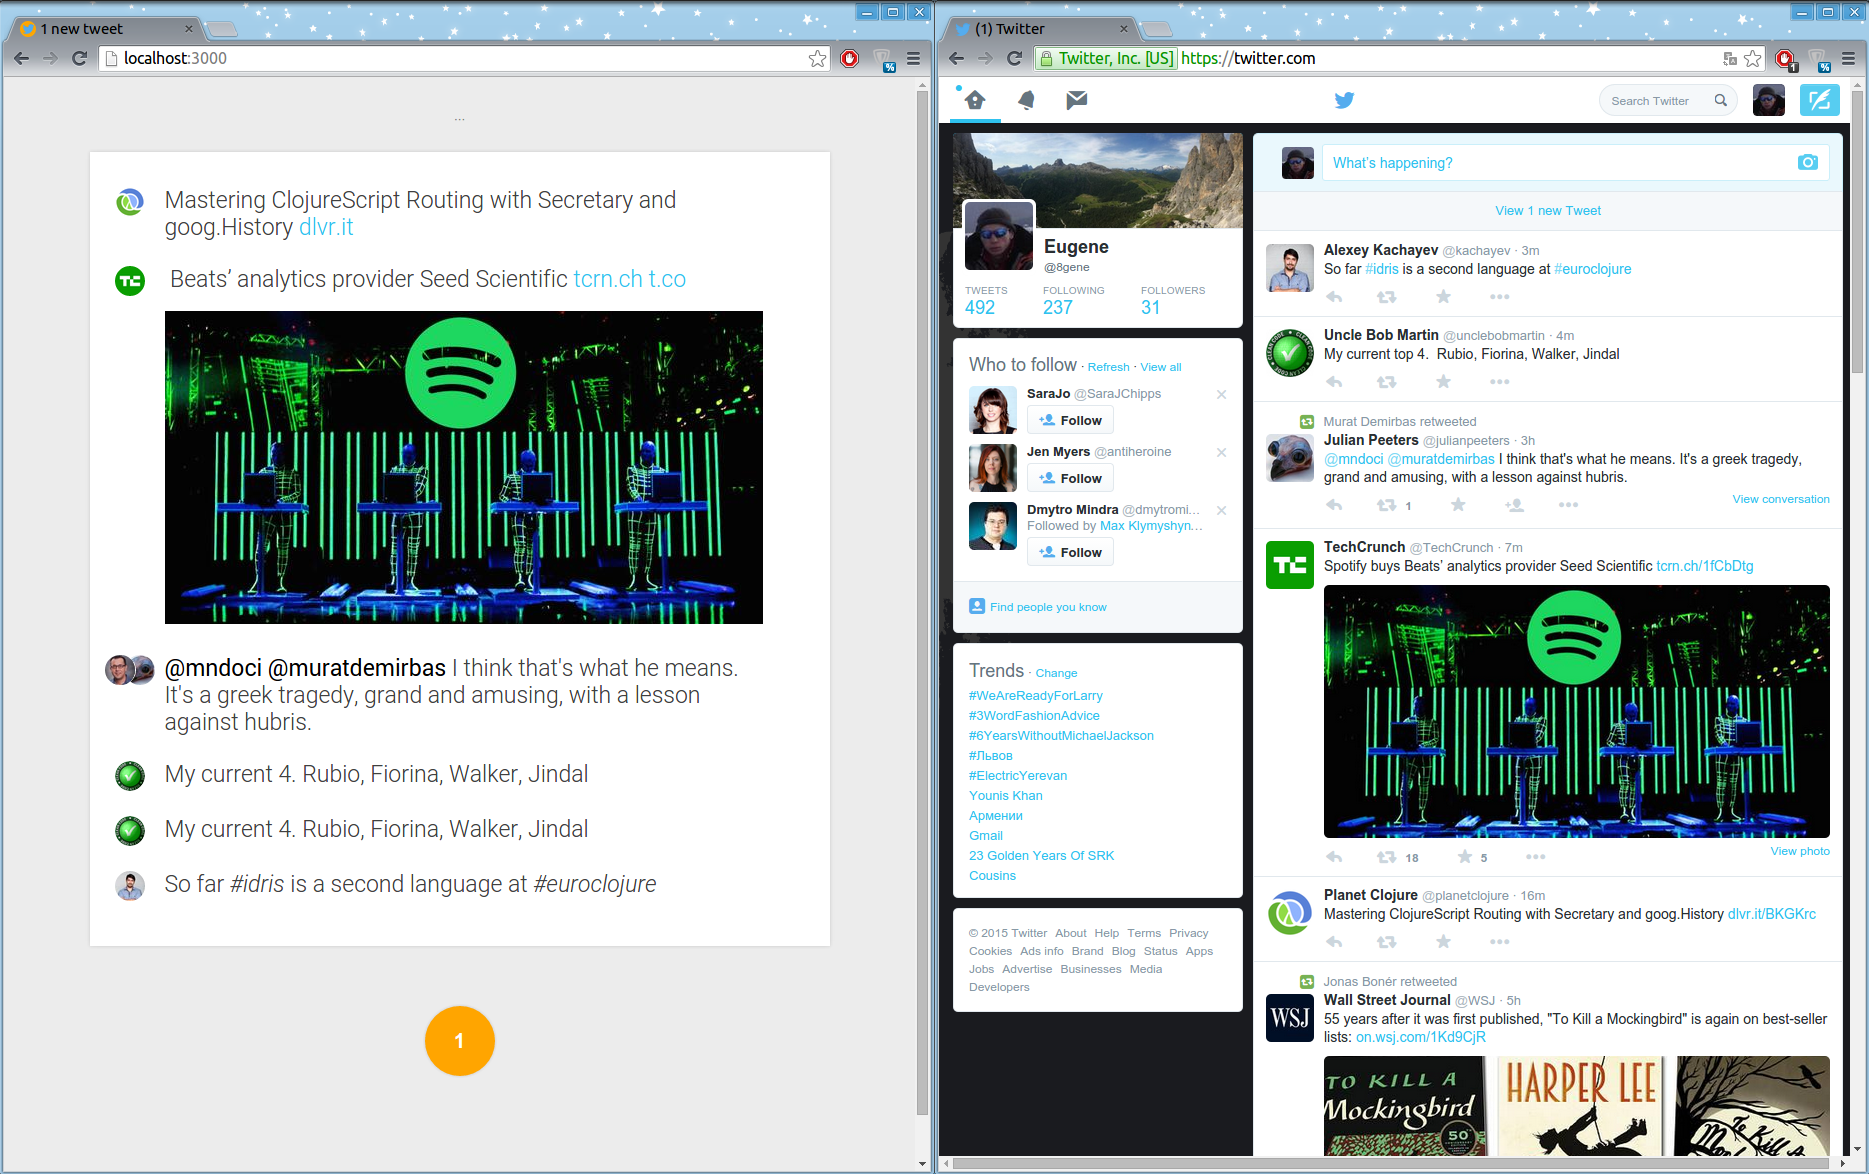Click Eugene's profile picture in sidebar
The width and height of the screenshot is (1869, 1174).
(x=999, y=235)
